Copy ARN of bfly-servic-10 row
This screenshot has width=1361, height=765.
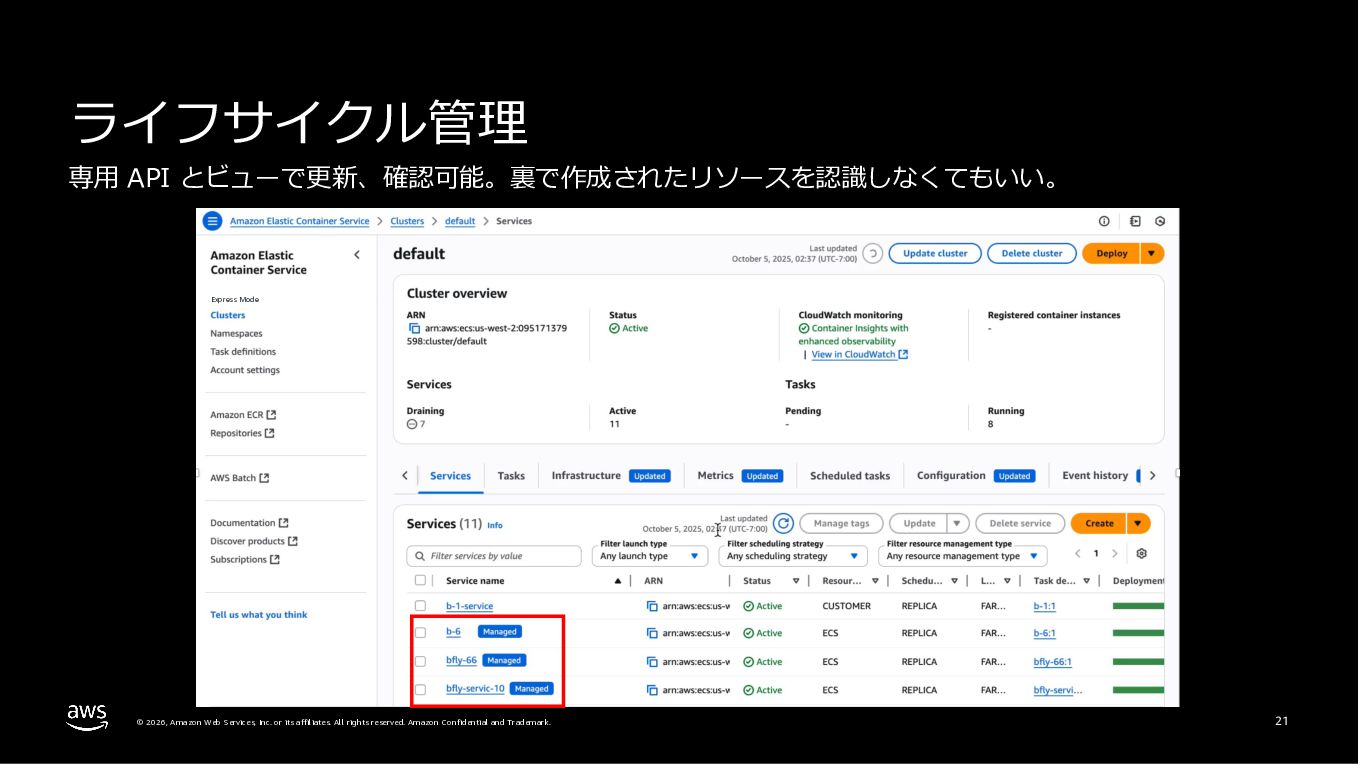[x=652, y=690]
